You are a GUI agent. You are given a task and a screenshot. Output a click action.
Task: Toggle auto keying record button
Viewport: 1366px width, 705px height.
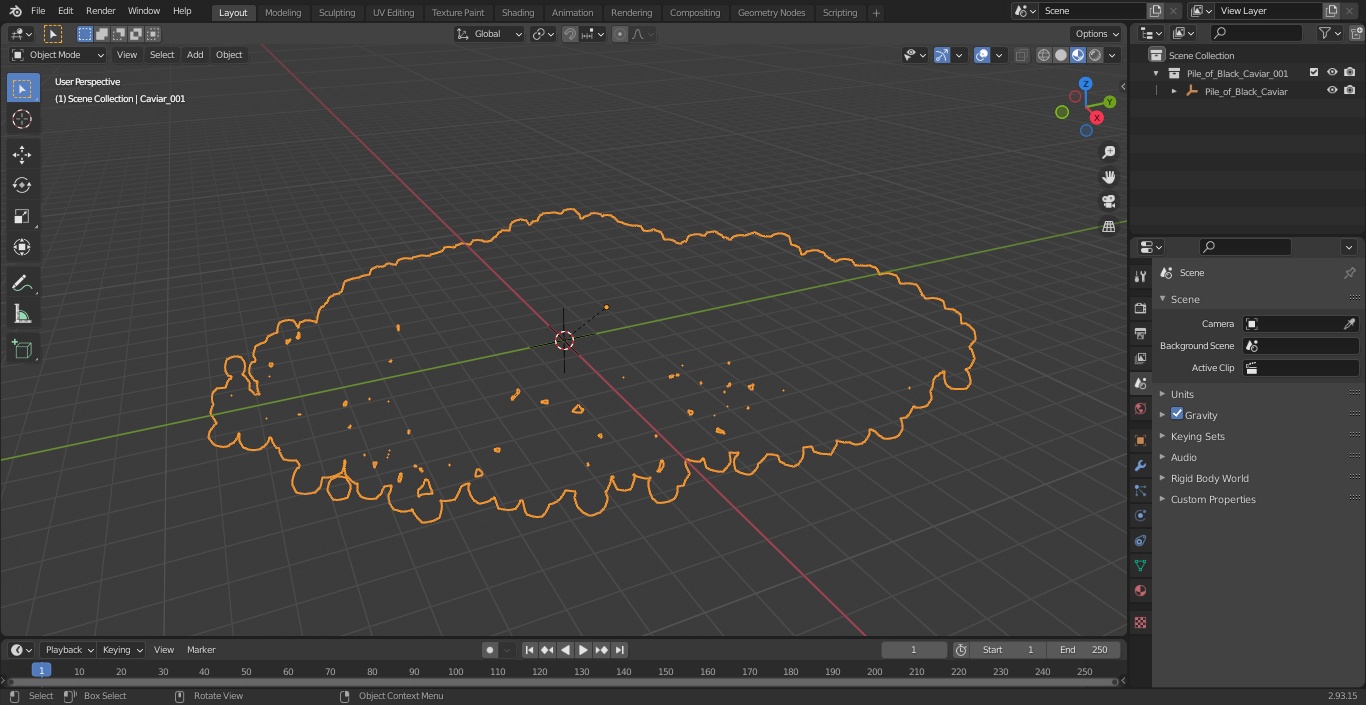[490, 650]
